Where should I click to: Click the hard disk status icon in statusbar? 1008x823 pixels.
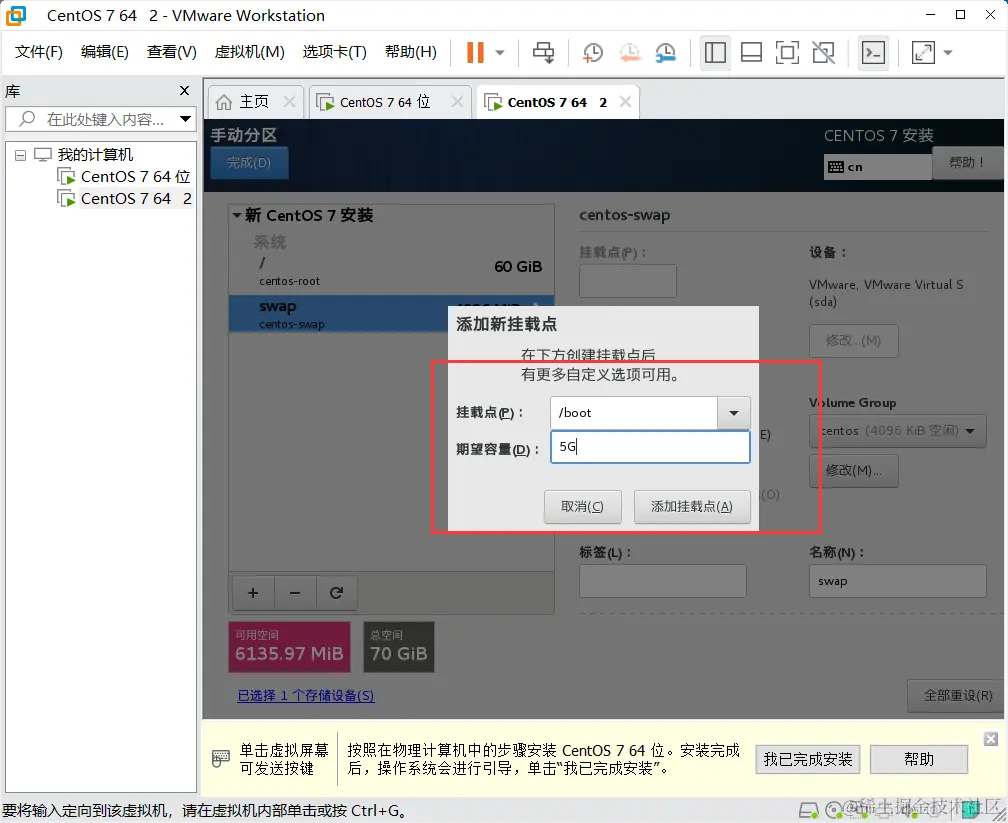click(x=808, y=810)
